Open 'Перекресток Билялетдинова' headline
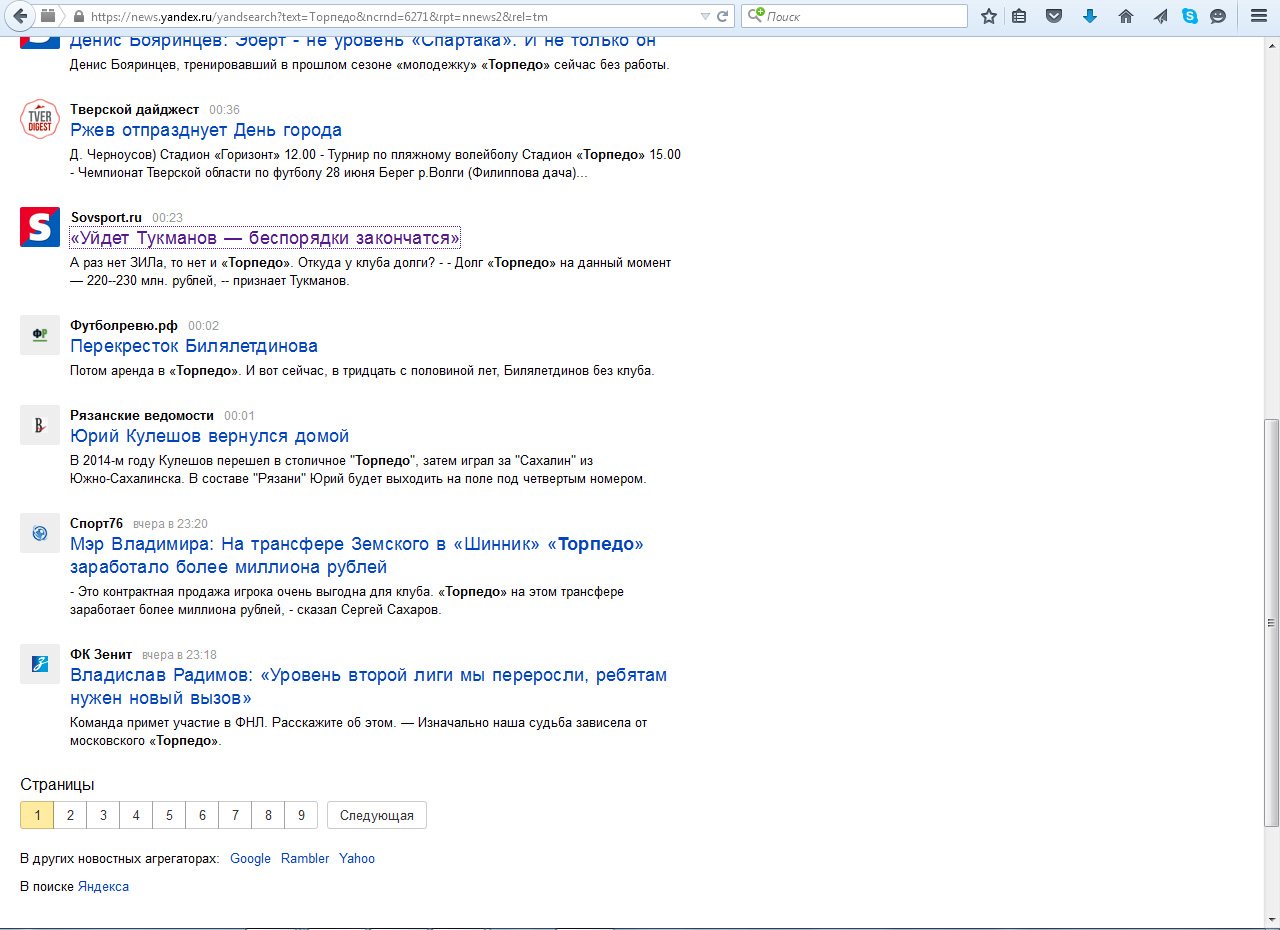 pyautogui.click(x=194, y=346)
